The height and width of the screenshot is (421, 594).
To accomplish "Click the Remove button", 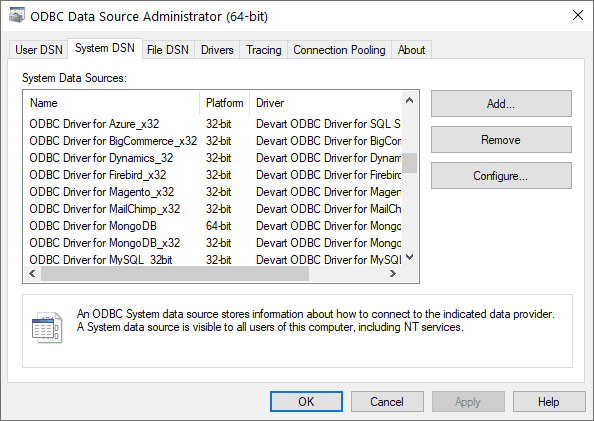I will (x=501, y=139).
